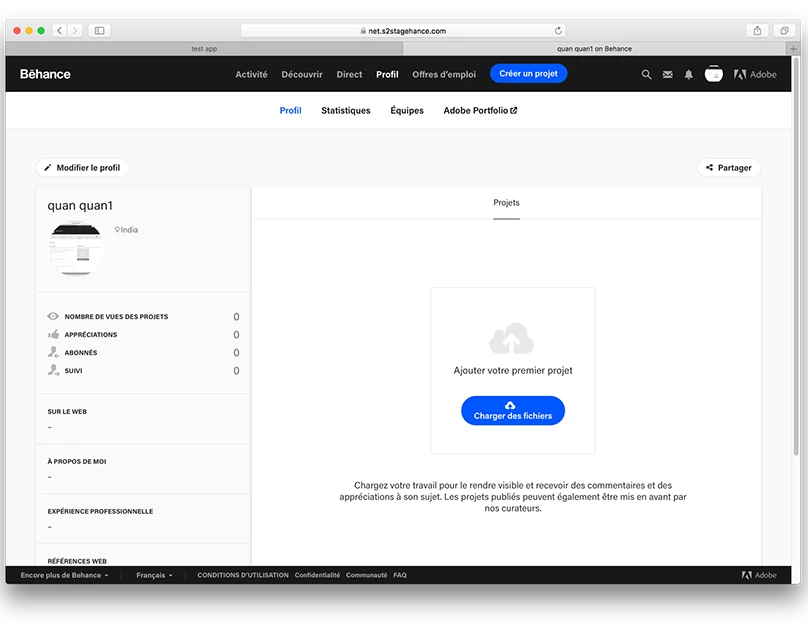Open the Équipes tab
This screenshot has height=632, width=808.
[407, 111]
